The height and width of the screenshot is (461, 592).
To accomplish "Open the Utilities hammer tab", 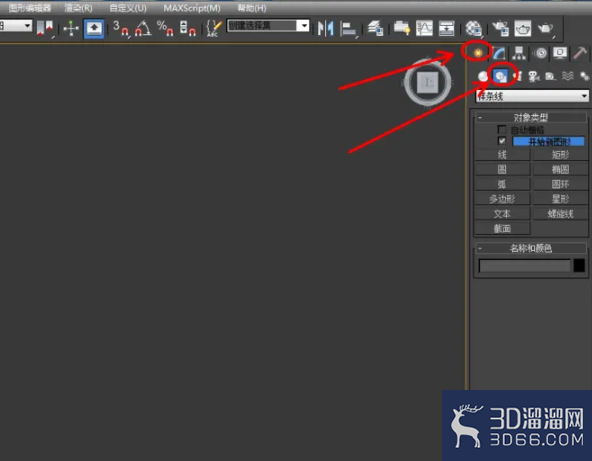I will tap(580, 53).
